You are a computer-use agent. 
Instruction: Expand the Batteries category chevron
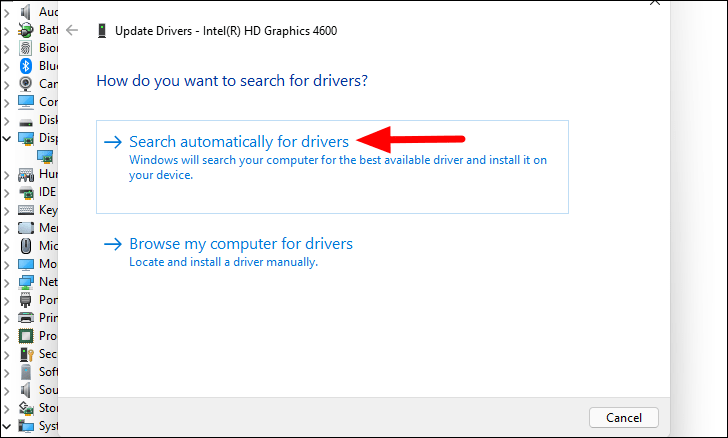pos(6,31)
